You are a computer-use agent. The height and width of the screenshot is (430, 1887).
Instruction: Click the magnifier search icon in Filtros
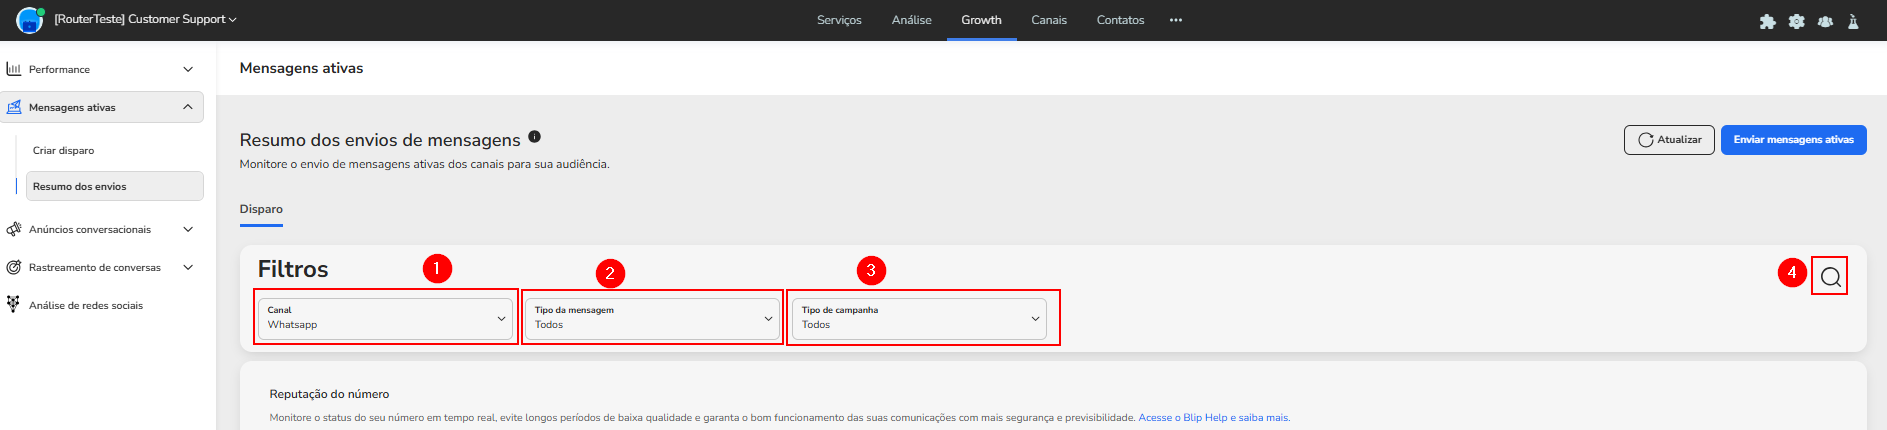click(x=1830, y=277)
